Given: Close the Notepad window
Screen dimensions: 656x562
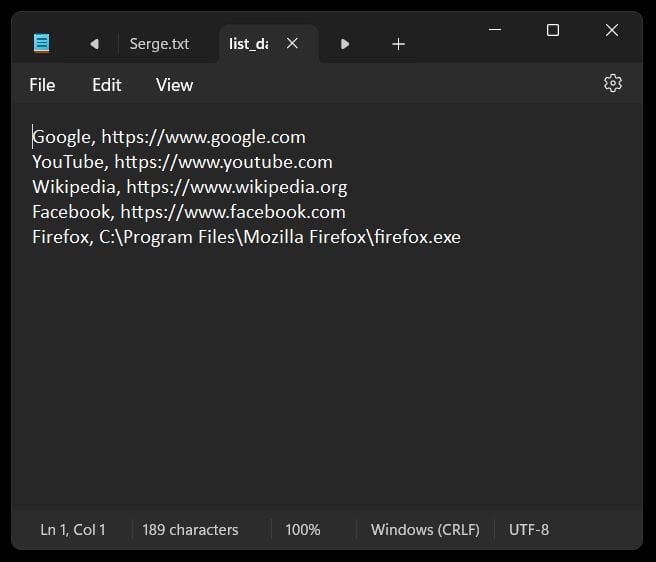Looking at the screenshot, I should [612, 30].
